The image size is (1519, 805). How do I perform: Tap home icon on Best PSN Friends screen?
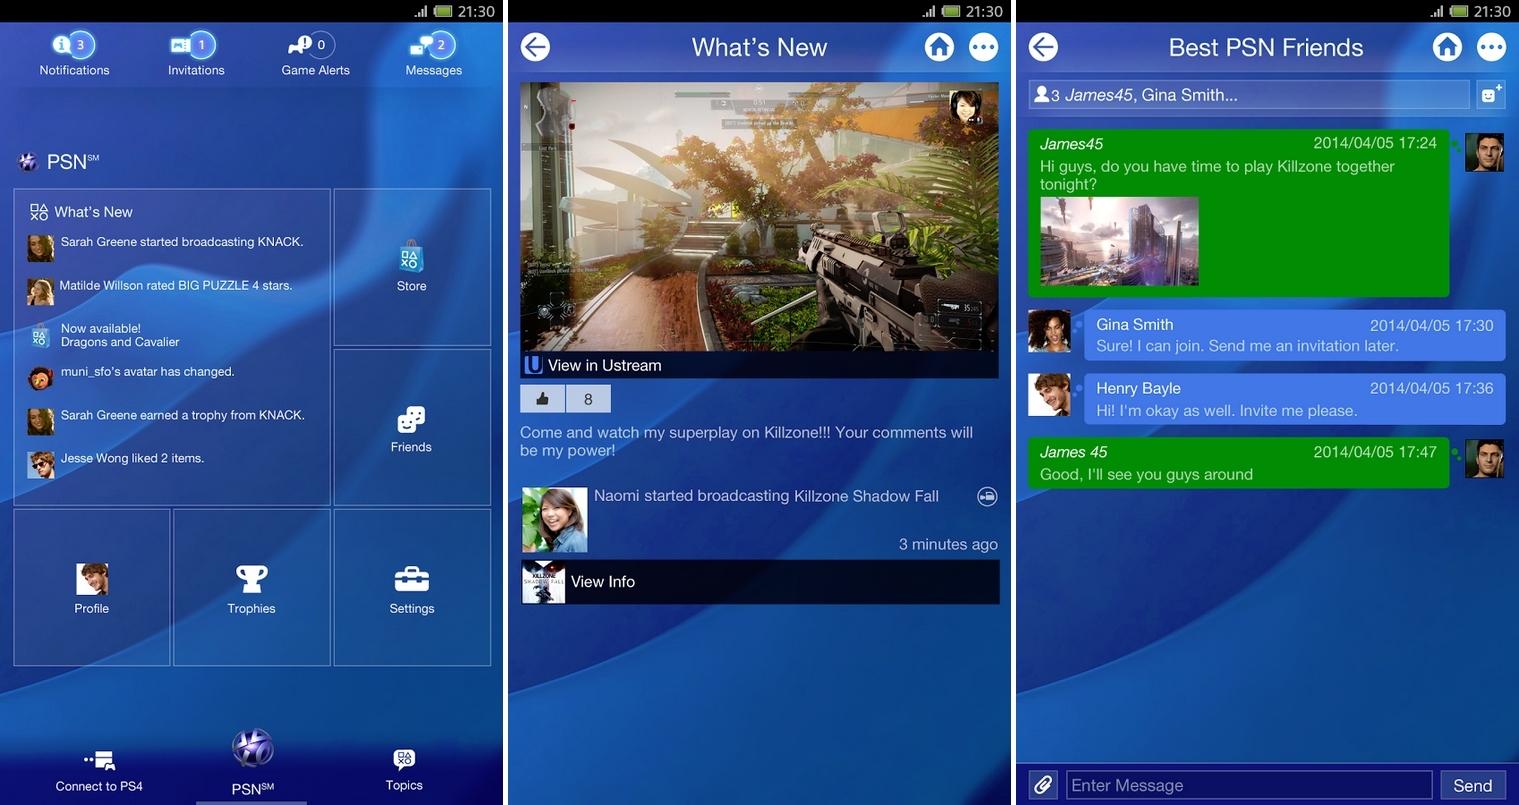1447,47
